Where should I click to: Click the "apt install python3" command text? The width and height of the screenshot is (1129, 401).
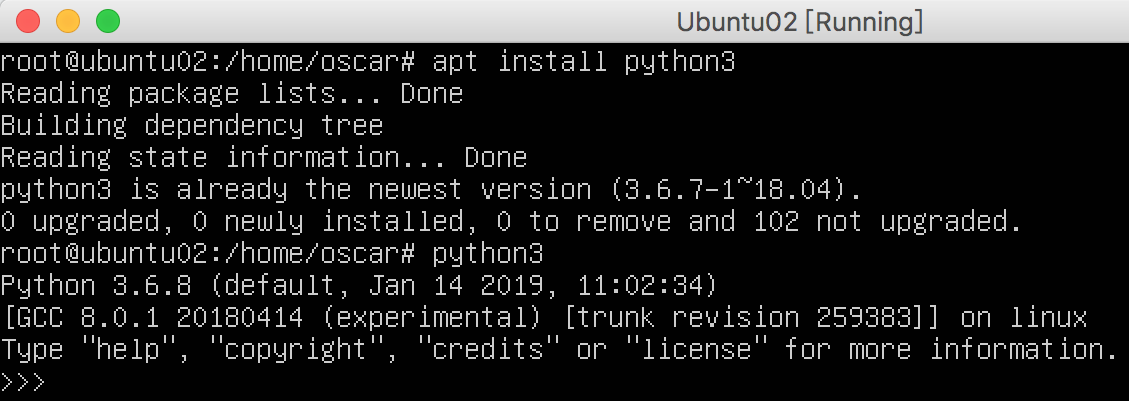pyautogui.click(x=584, y=62)
